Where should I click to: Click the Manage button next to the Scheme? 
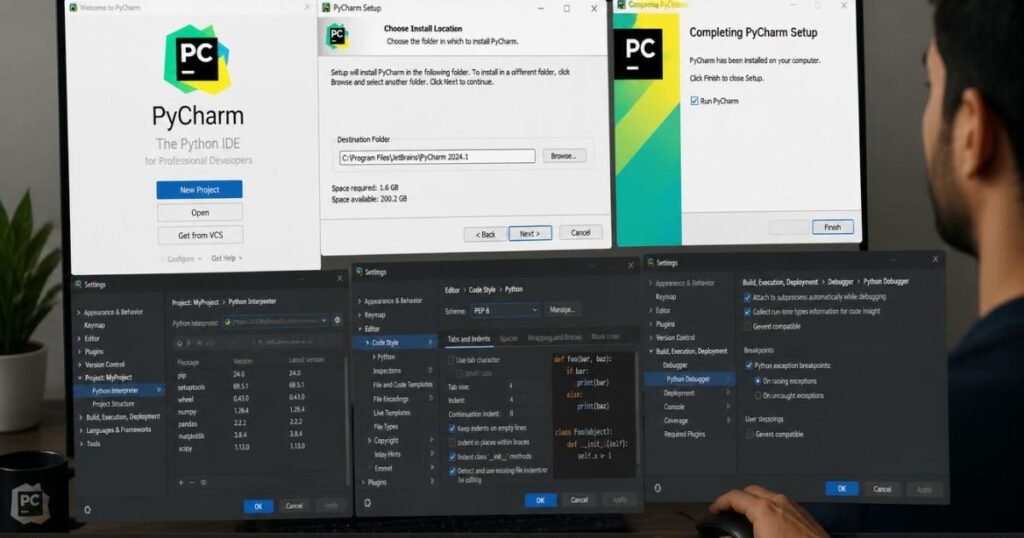click(x=562, y=309)
